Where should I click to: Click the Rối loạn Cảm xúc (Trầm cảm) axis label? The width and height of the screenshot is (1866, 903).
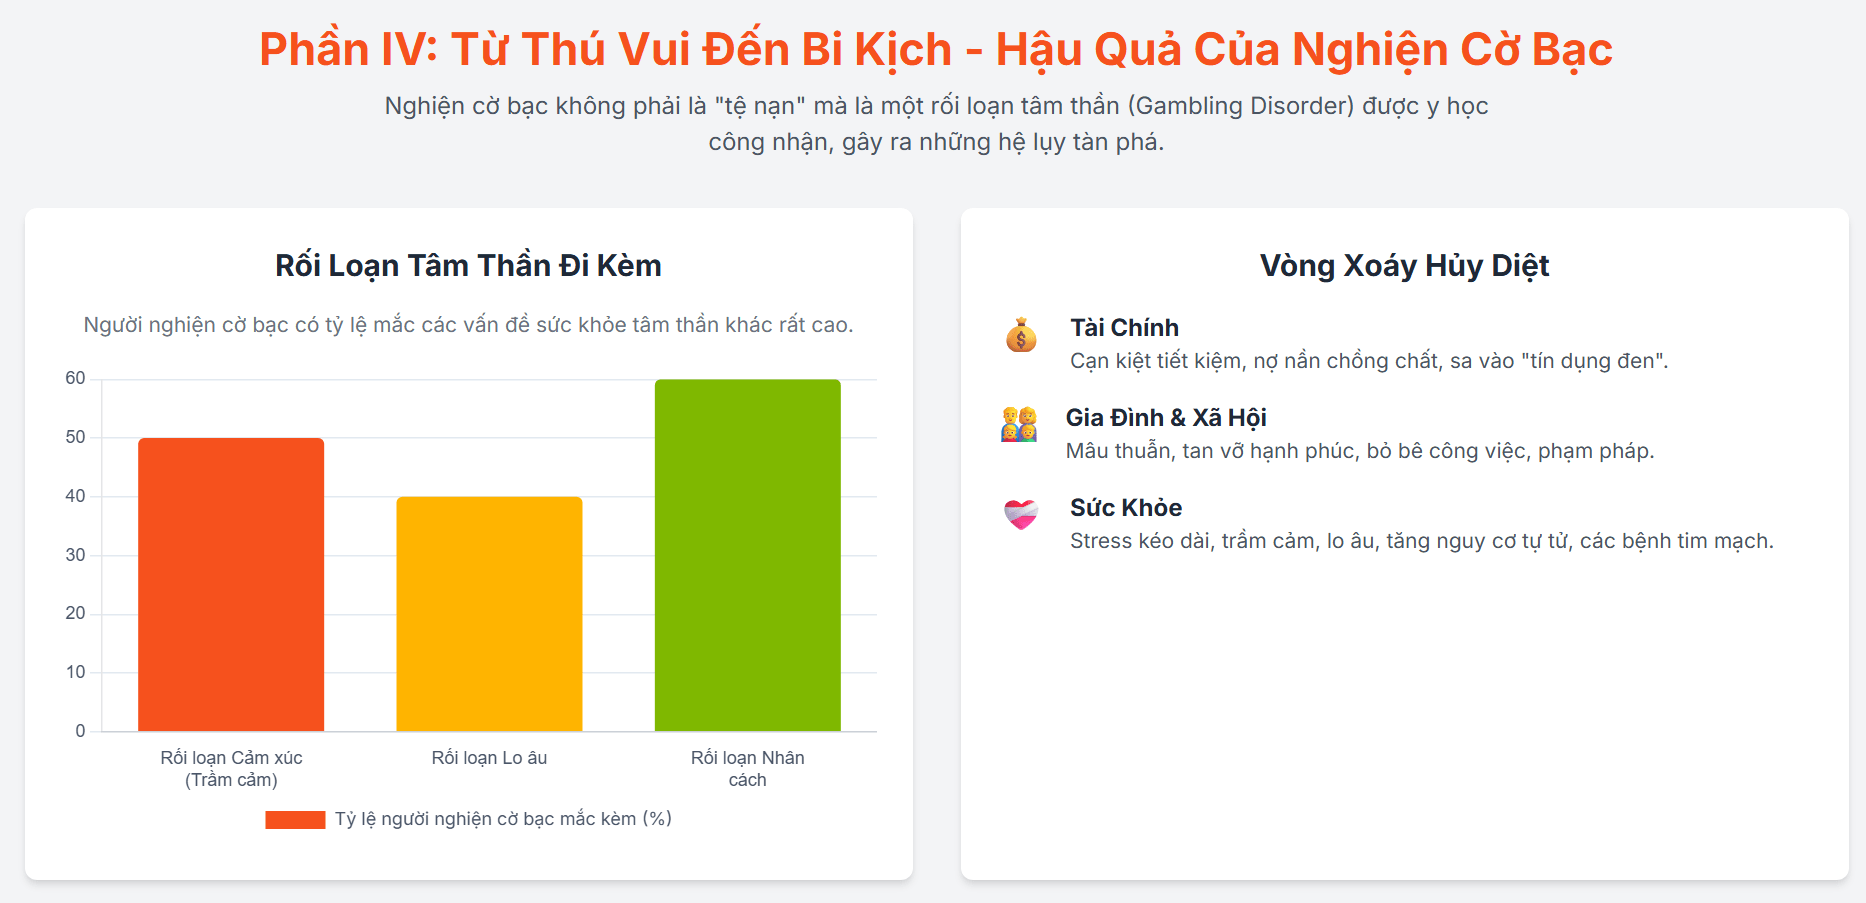[231, 769]
